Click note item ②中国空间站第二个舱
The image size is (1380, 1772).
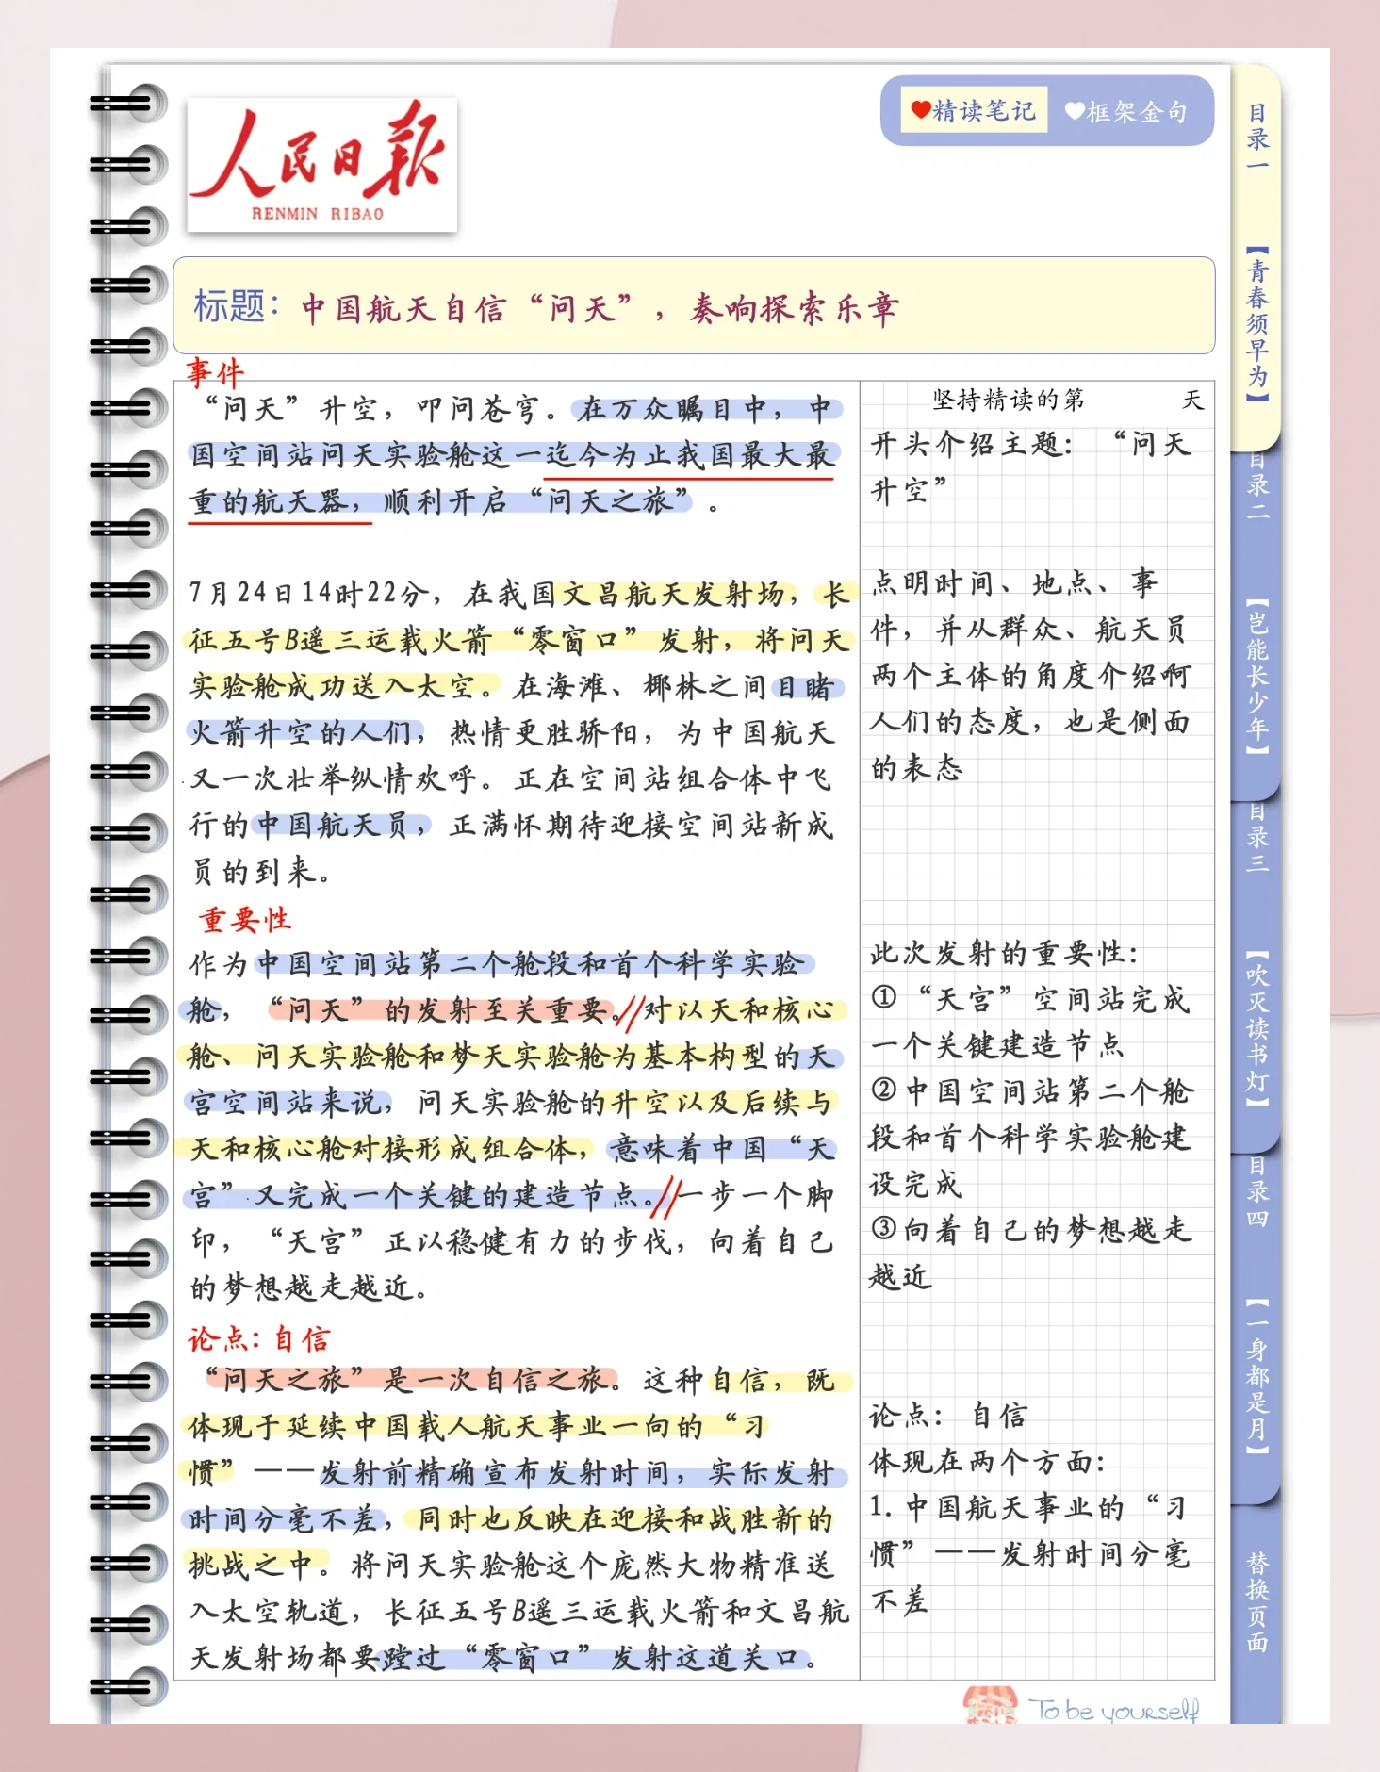[x=1032, y=1091]
